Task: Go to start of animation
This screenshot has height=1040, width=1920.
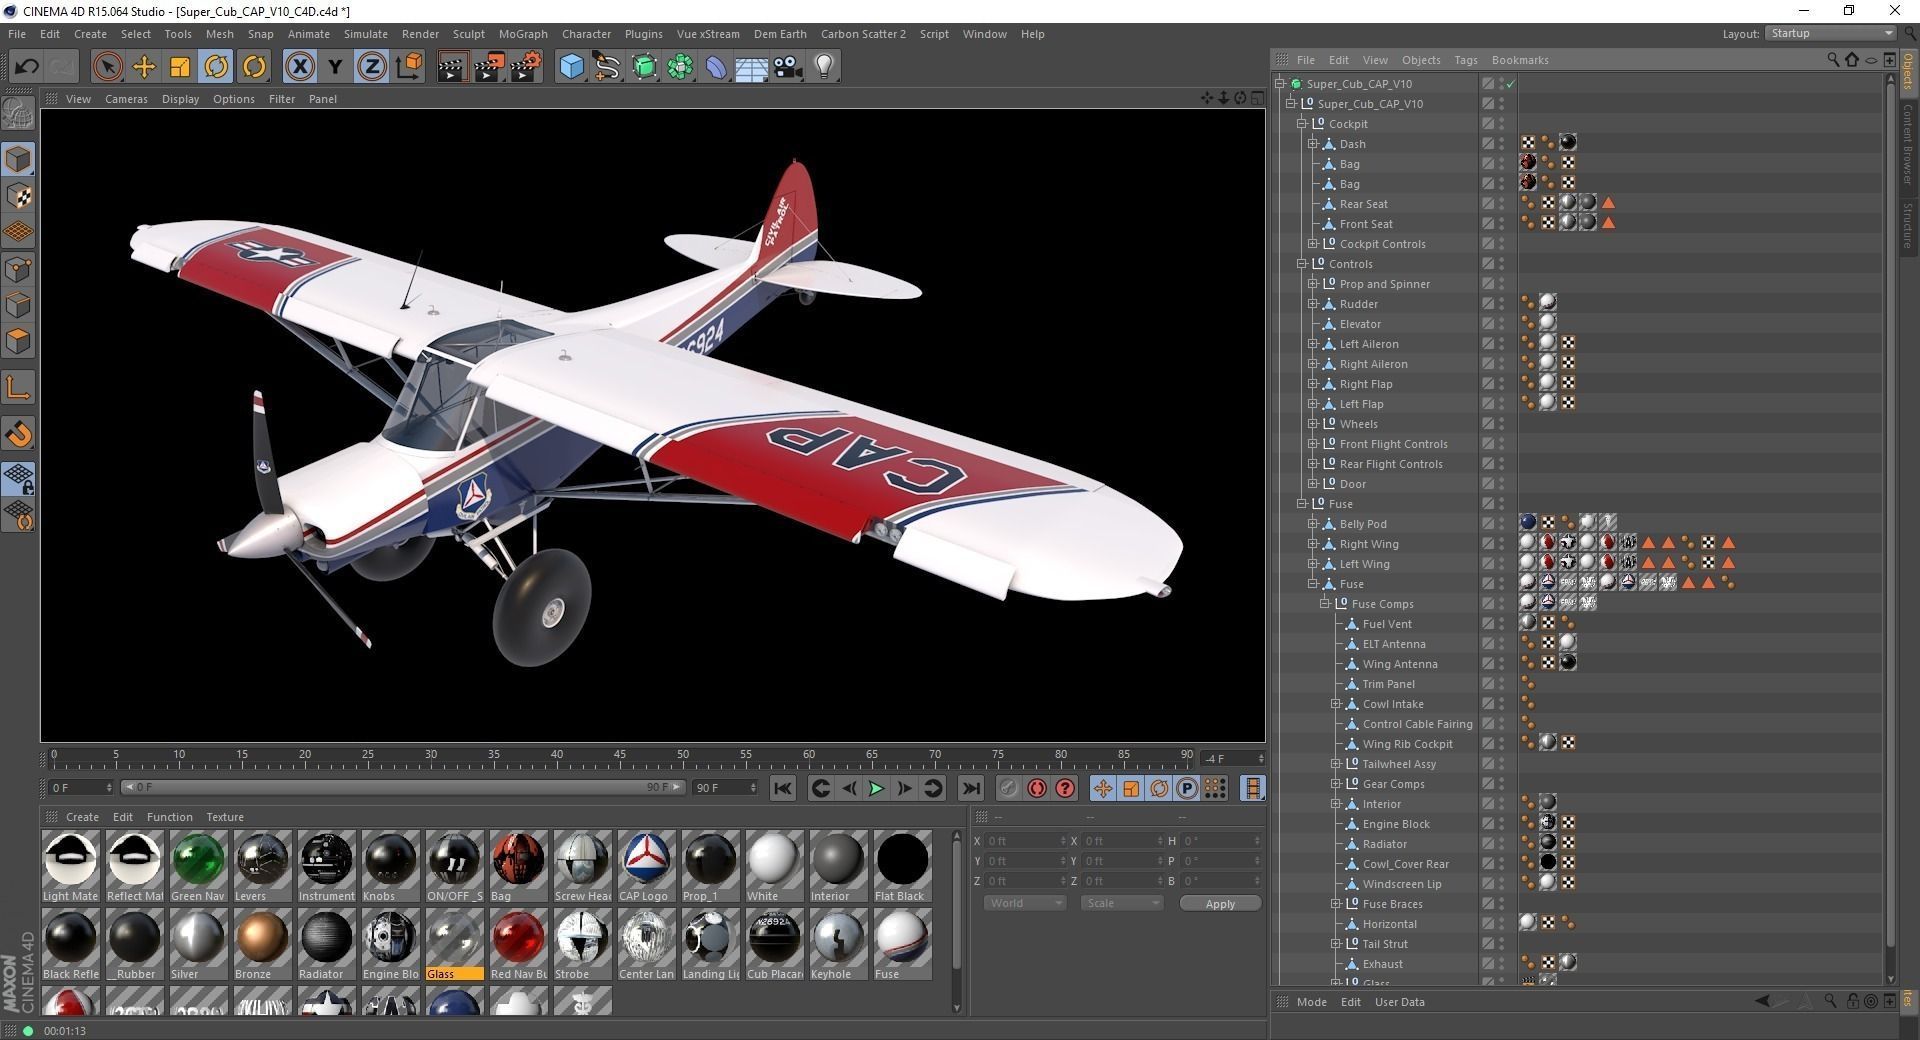Action: pyautogui.click(x=783, y=789)
